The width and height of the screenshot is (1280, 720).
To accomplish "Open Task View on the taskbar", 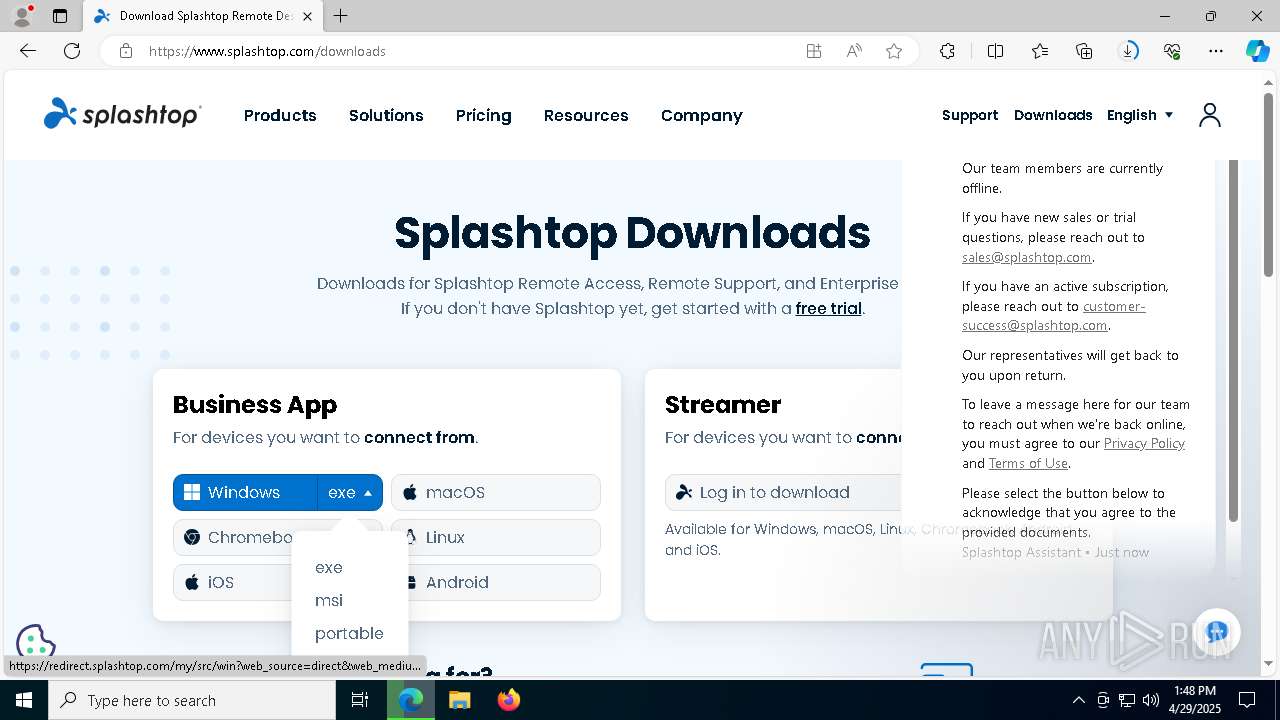I will pos(360,700).
